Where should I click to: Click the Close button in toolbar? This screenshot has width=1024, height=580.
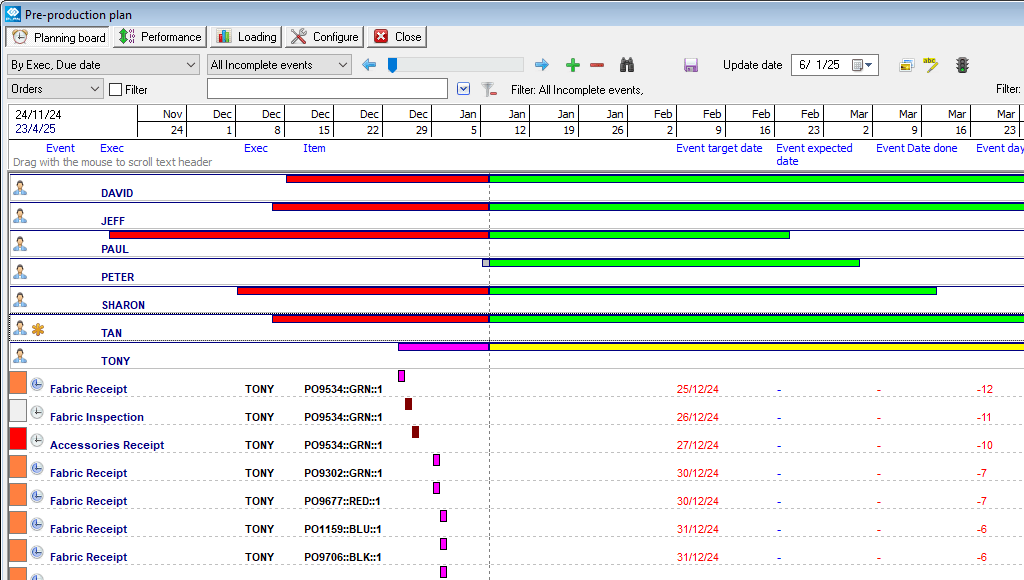[398, 37]
